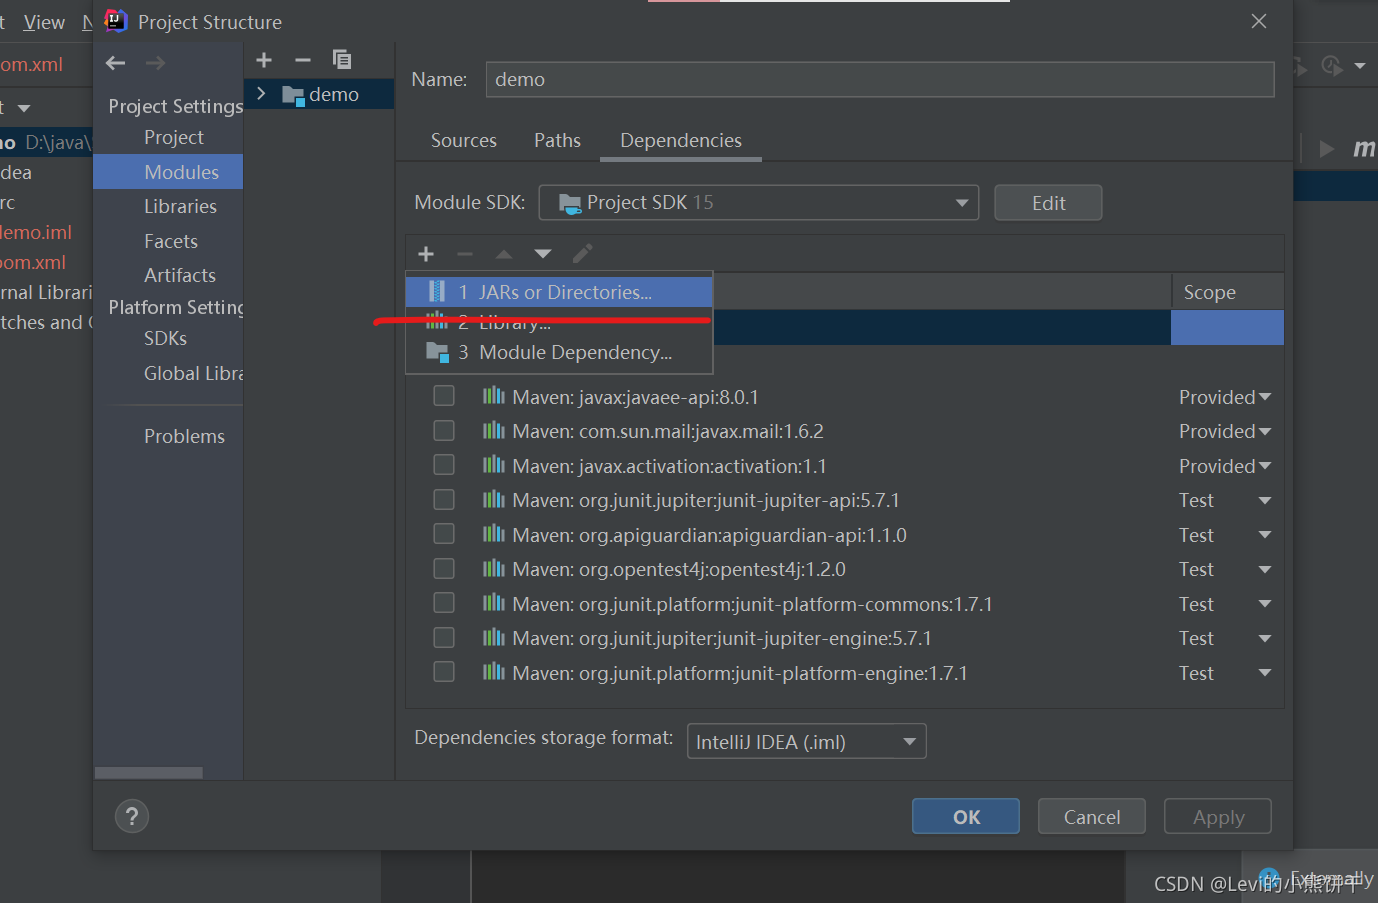Click the OK button

click(966, 816)
